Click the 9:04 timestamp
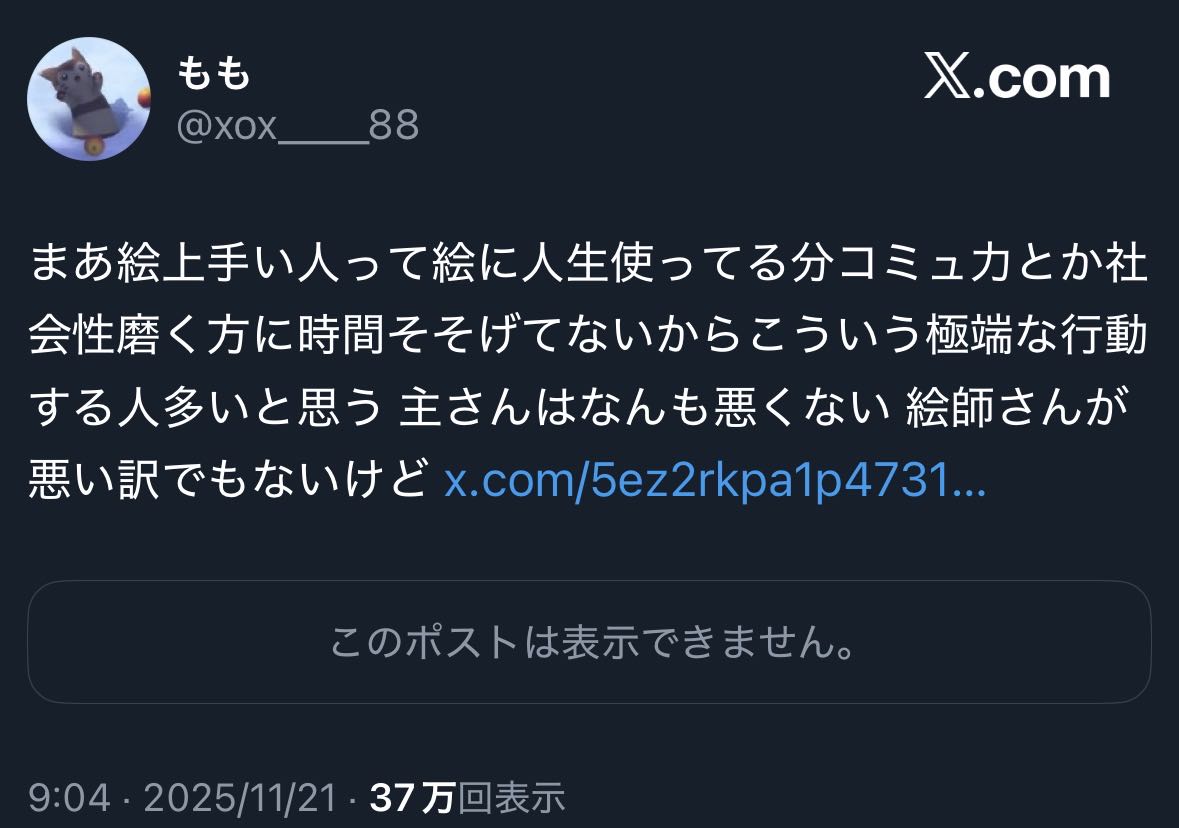 [x=69, y=797]
